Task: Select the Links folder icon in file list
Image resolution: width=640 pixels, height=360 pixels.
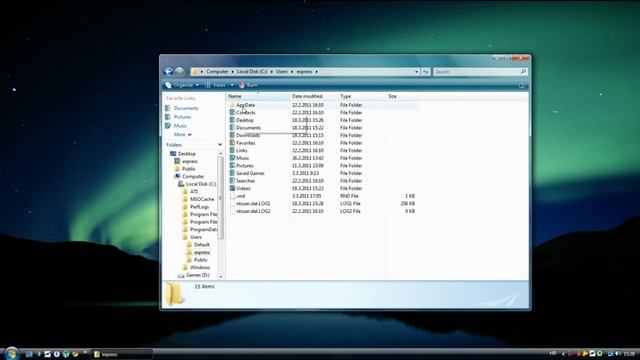Action: coord(232,151)
